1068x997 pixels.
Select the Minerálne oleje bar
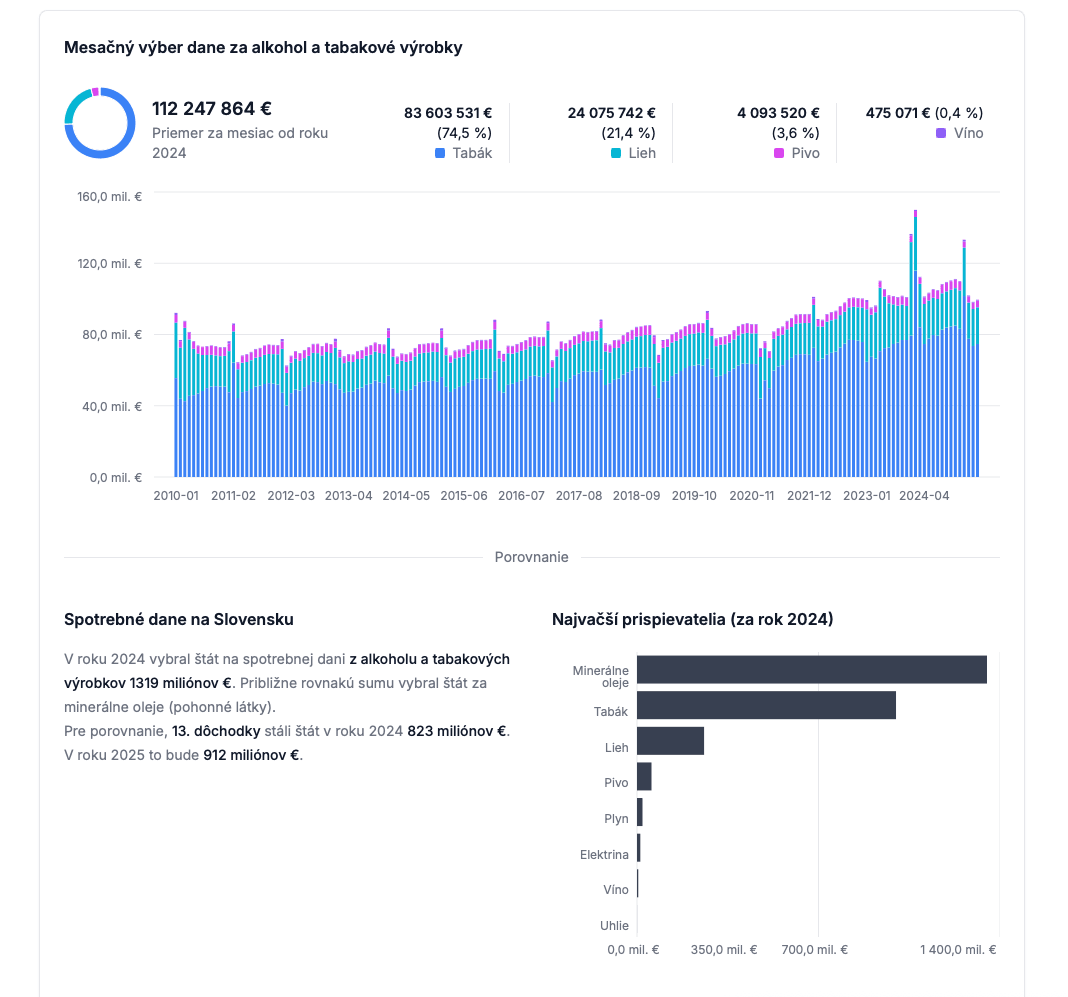(811, 670)
